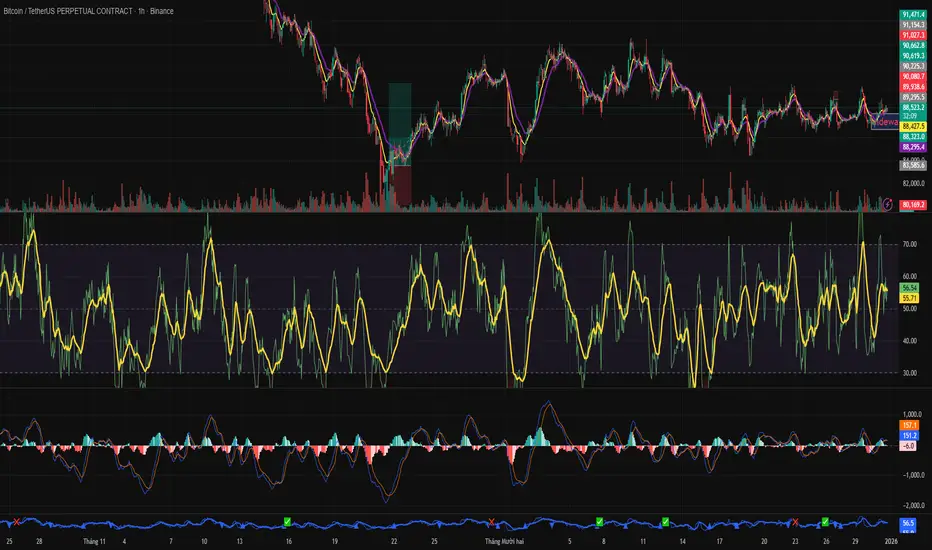Click the 90,080.7 red price label
The image size is (932, 550).
pos(913,76)
